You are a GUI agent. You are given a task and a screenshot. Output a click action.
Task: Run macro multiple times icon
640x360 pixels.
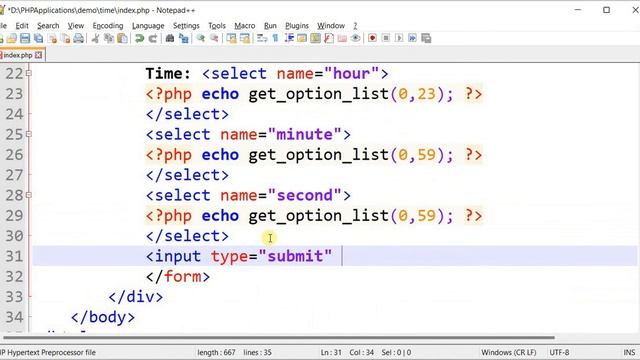click(413, 38)
